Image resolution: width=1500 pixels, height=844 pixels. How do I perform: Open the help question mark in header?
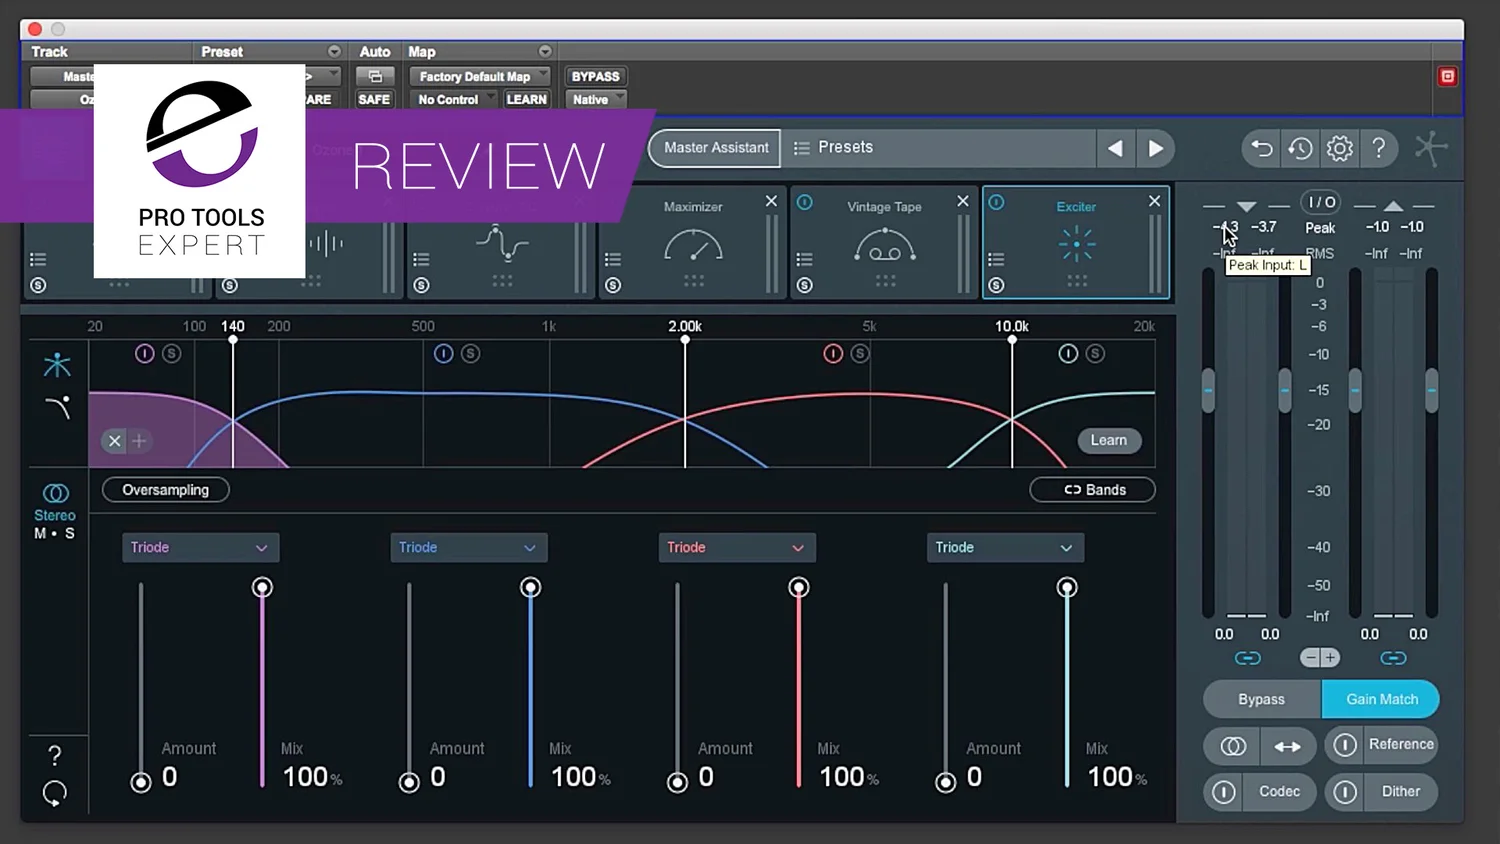(x=1379, y=148)
